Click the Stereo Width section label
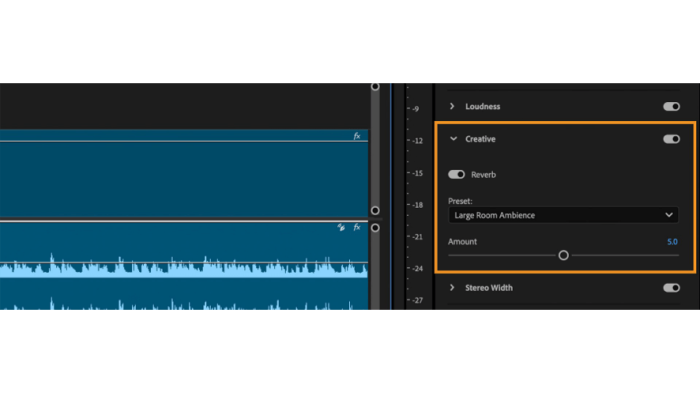 pyautogui.click(x=489, y=288)
